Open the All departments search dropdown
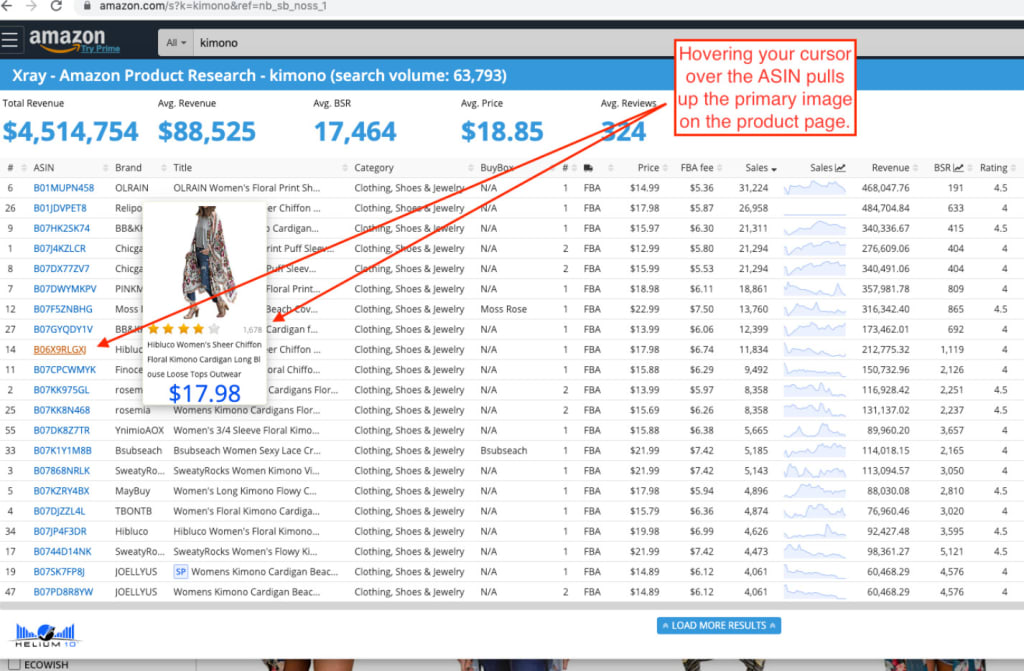Viewport: 1024px width, 671px height. 176,42
